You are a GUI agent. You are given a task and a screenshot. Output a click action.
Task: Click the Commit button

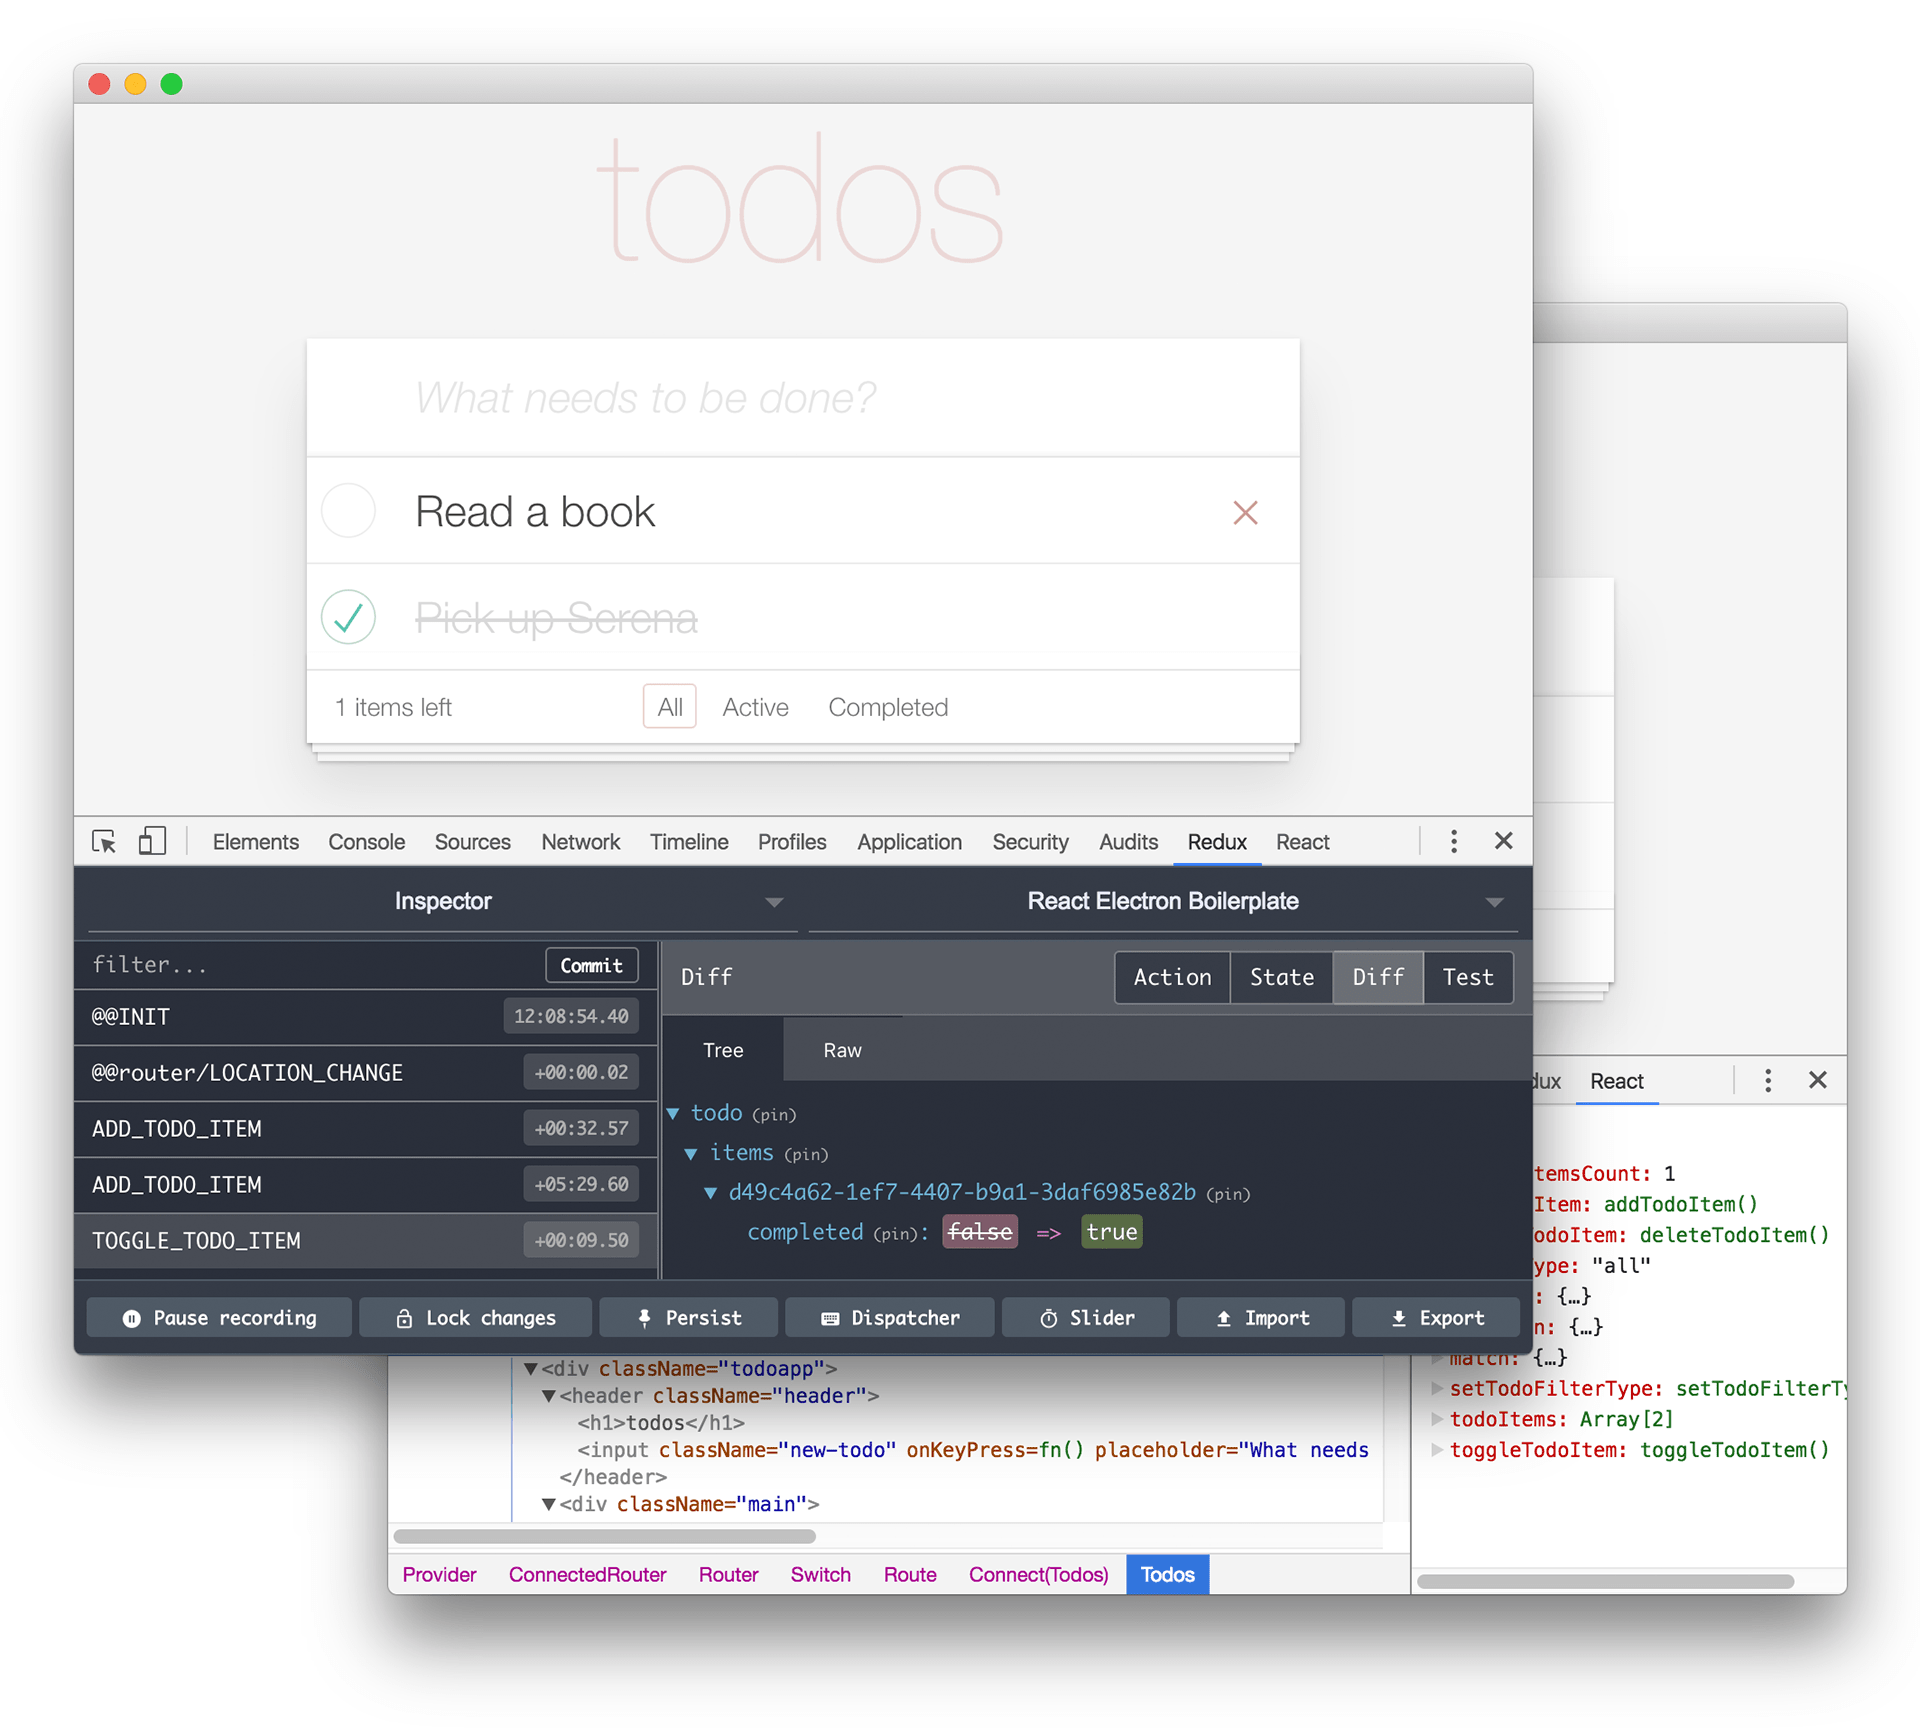(x=591, y=965)
